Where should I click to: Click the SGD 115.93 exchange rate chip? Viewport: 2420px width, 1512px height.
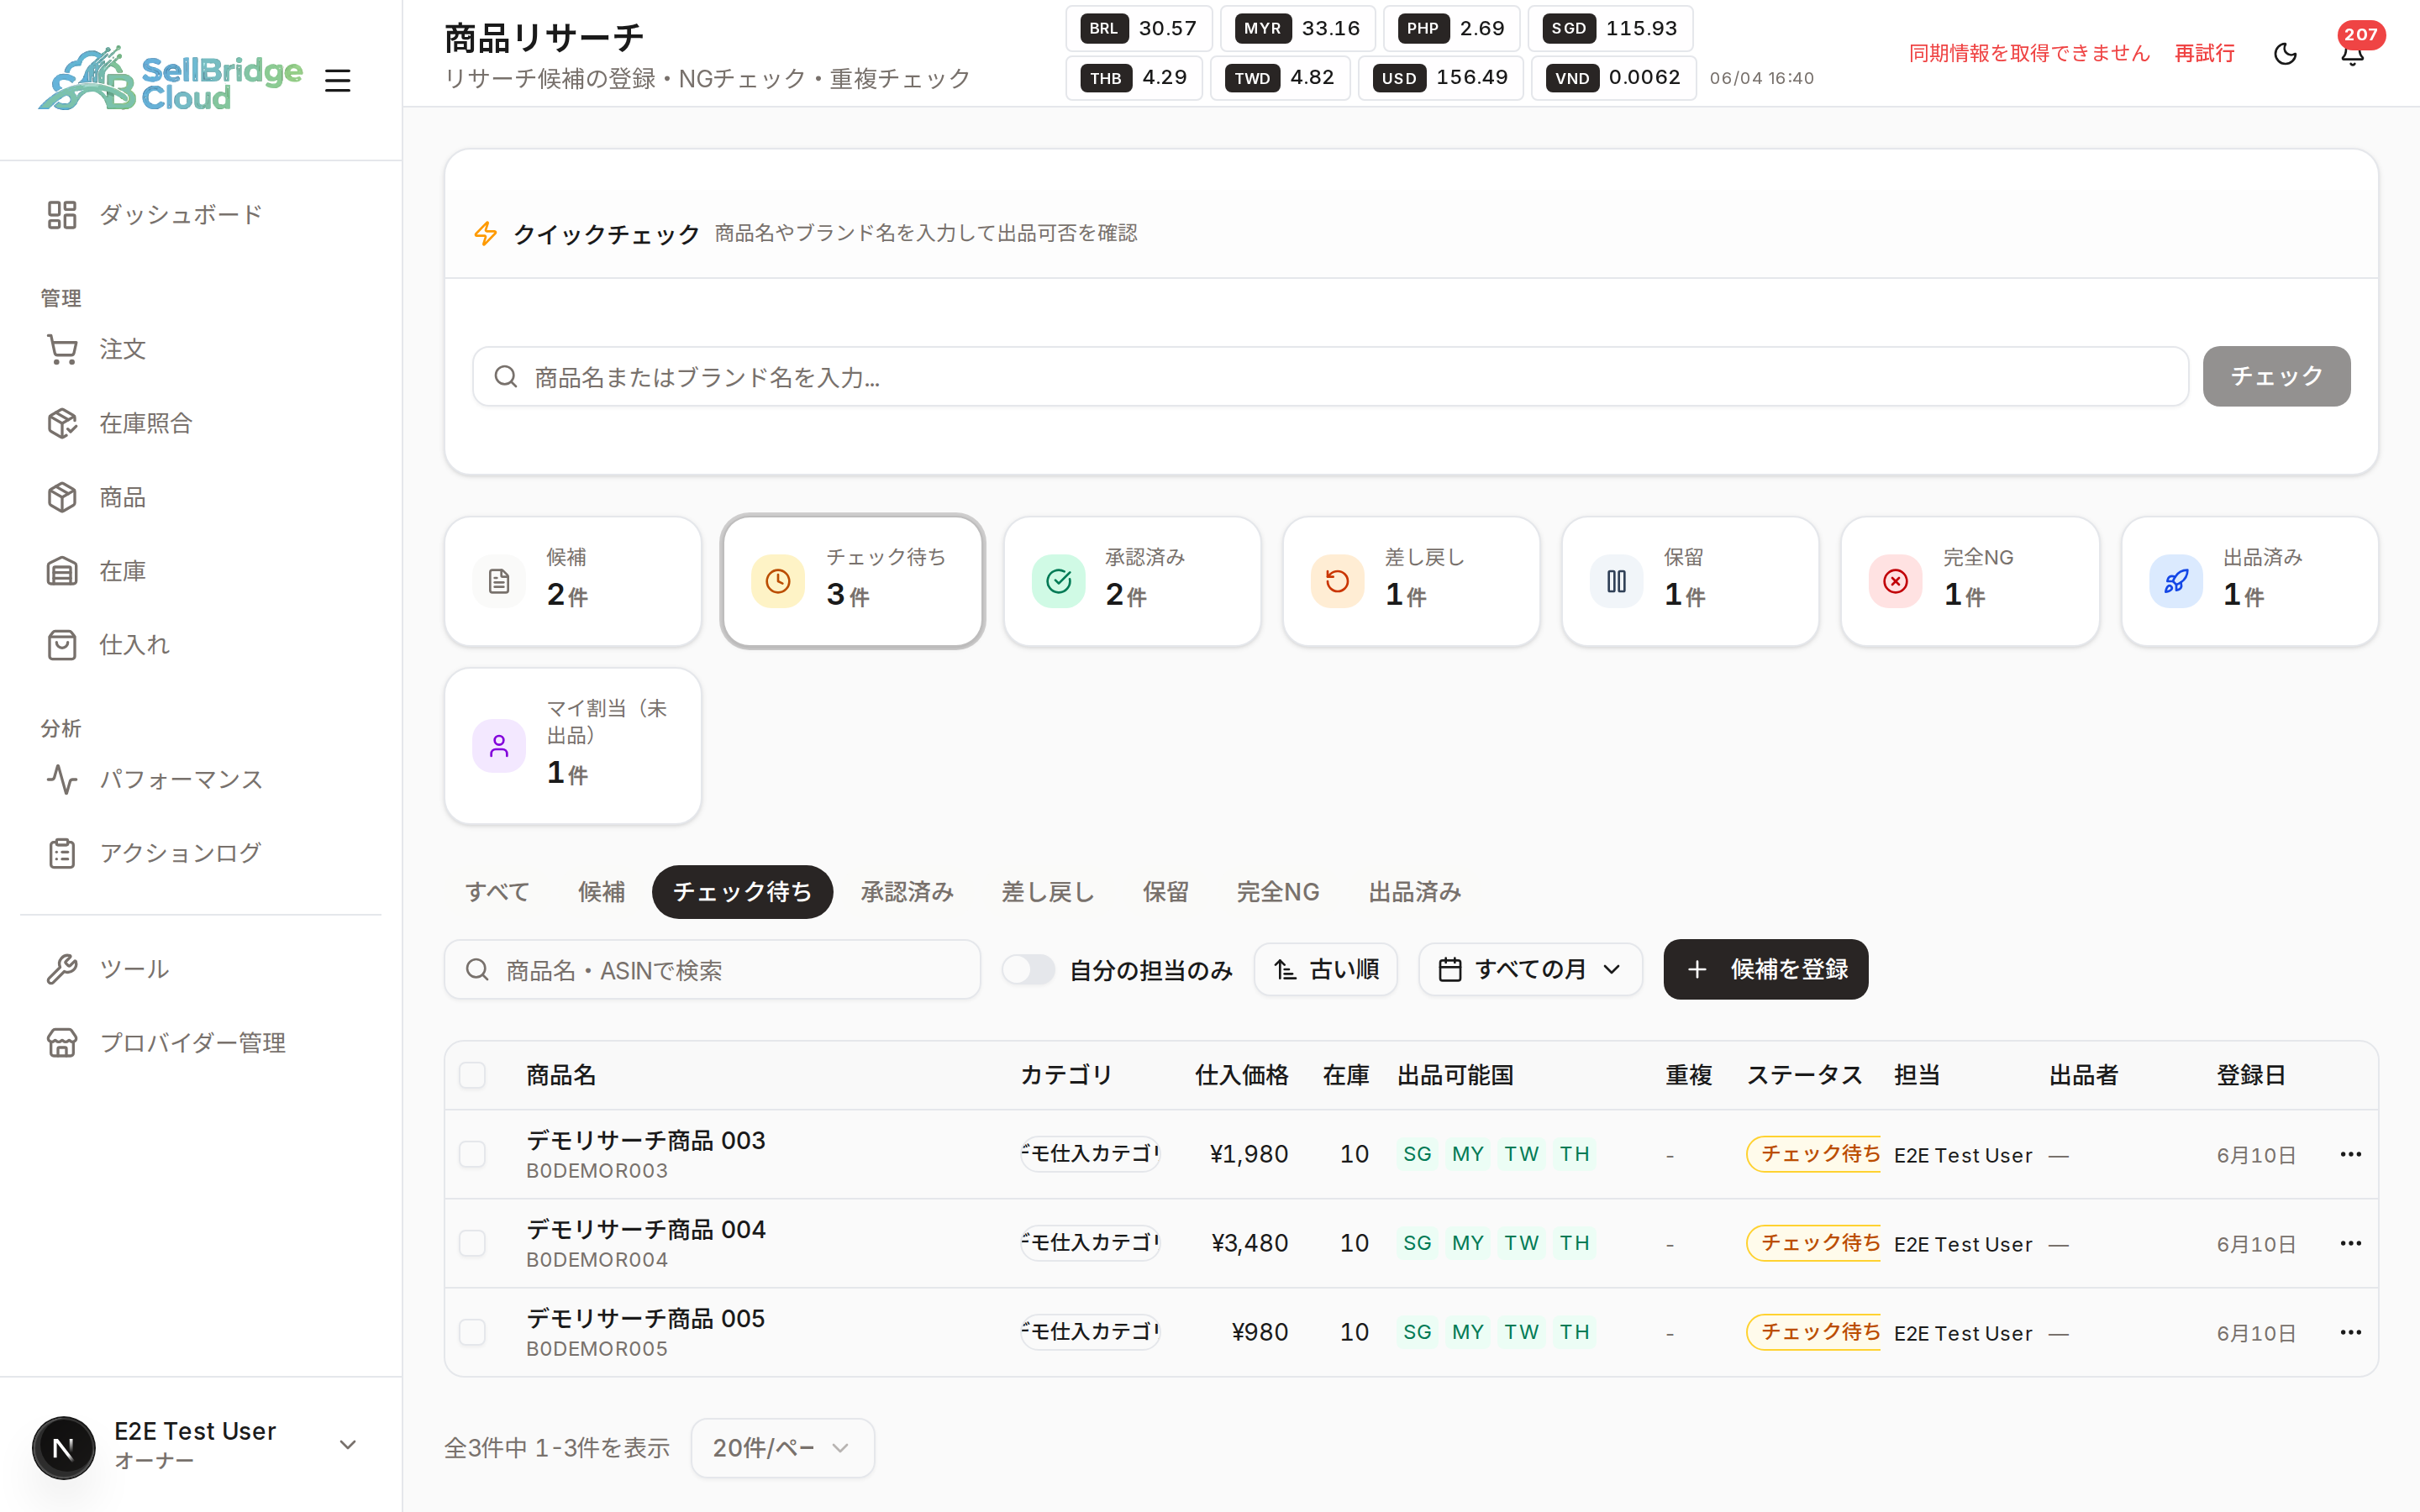pos(1610,28)
